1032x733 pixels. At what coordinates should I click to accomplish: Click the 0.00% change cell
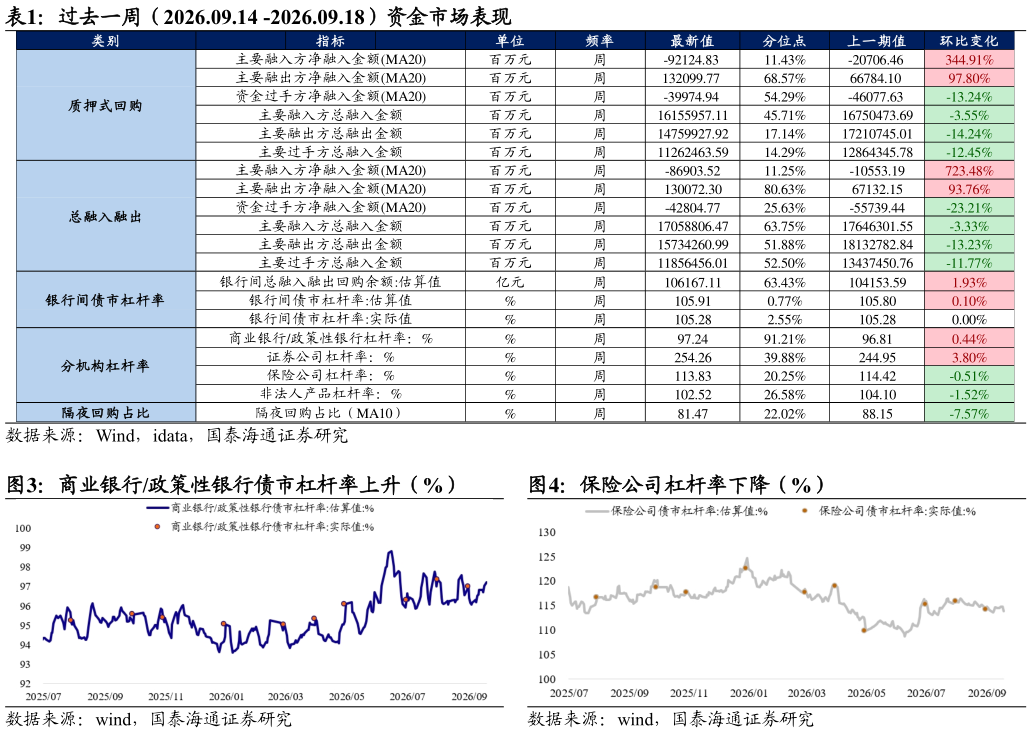(x=969, y=320)
